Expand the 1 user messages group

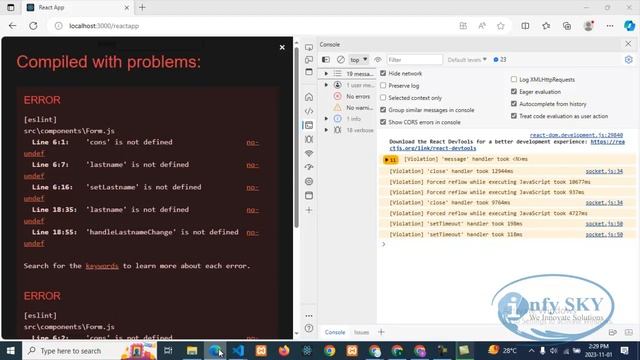[x=326, y=85]
